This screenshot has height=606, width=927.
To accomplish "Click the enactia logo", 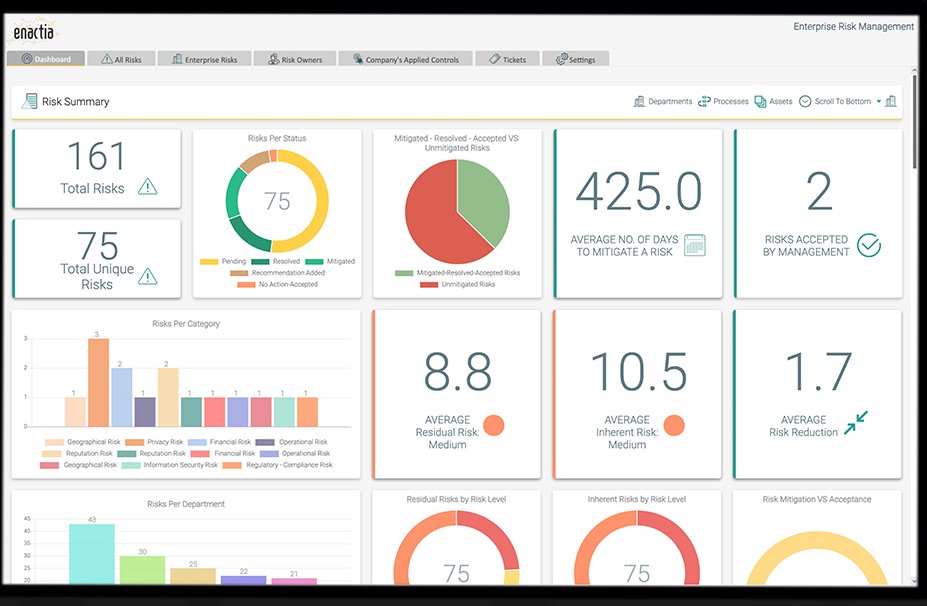I will [x=34, y=32].
